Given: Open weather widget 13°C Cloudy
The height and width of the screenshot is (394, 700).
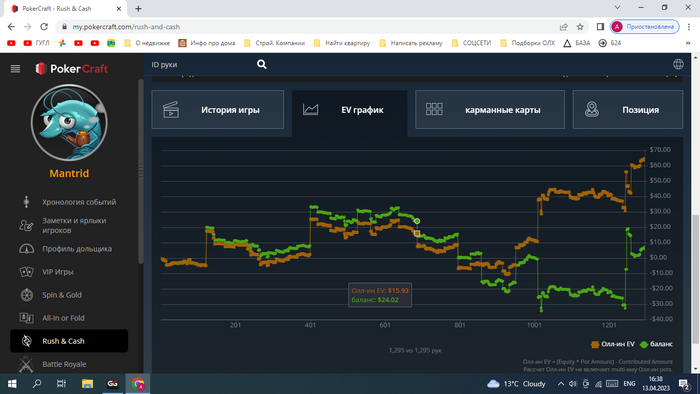Looking at the screenshot, I should pos(517,384).
